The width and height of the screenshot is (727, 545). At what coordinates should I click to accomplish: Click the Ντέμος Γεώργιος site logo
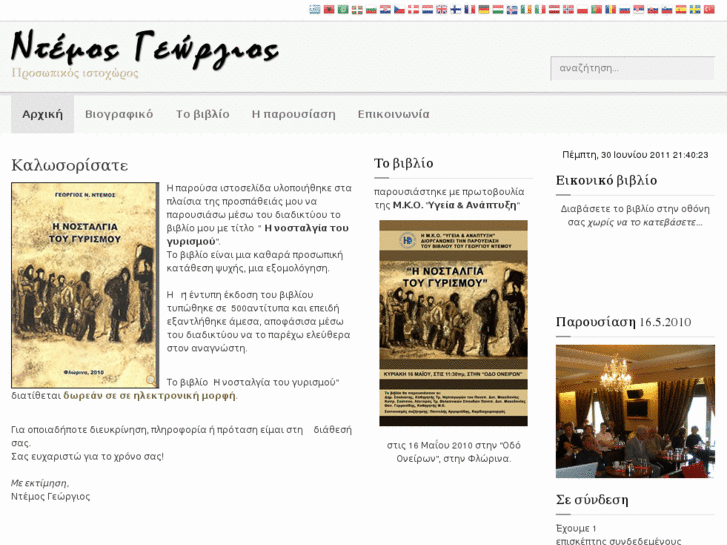pyautogui.click(x=145, y=49)
